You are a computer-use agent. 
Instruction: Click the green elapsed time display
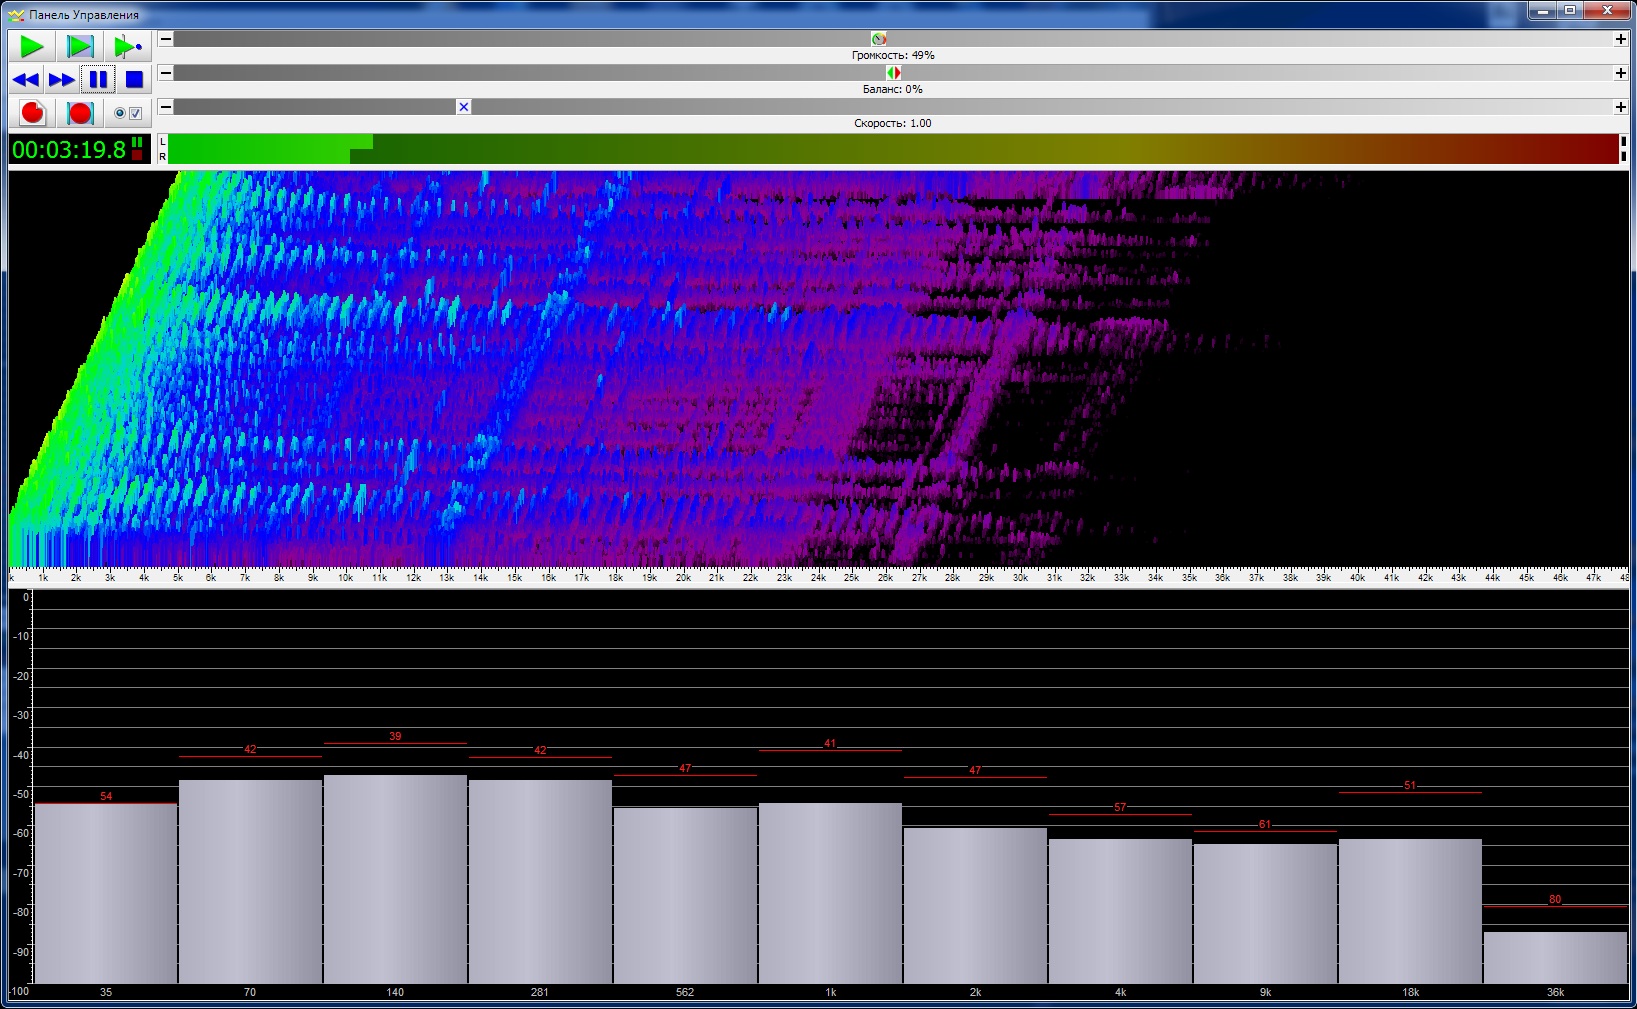(x=70, y=150)
